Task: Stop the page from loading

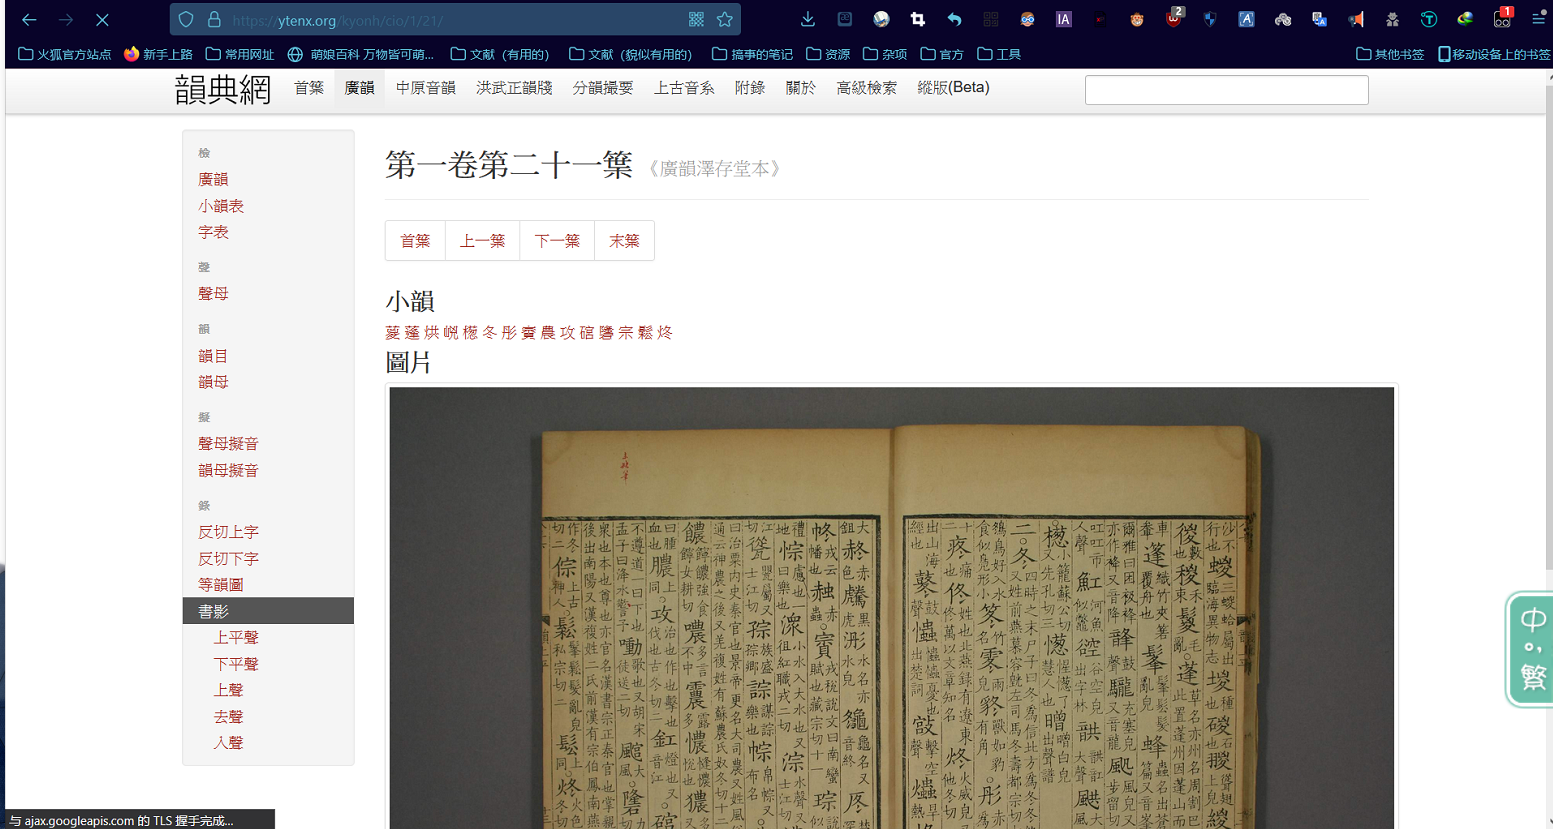Action: point(102,19)
